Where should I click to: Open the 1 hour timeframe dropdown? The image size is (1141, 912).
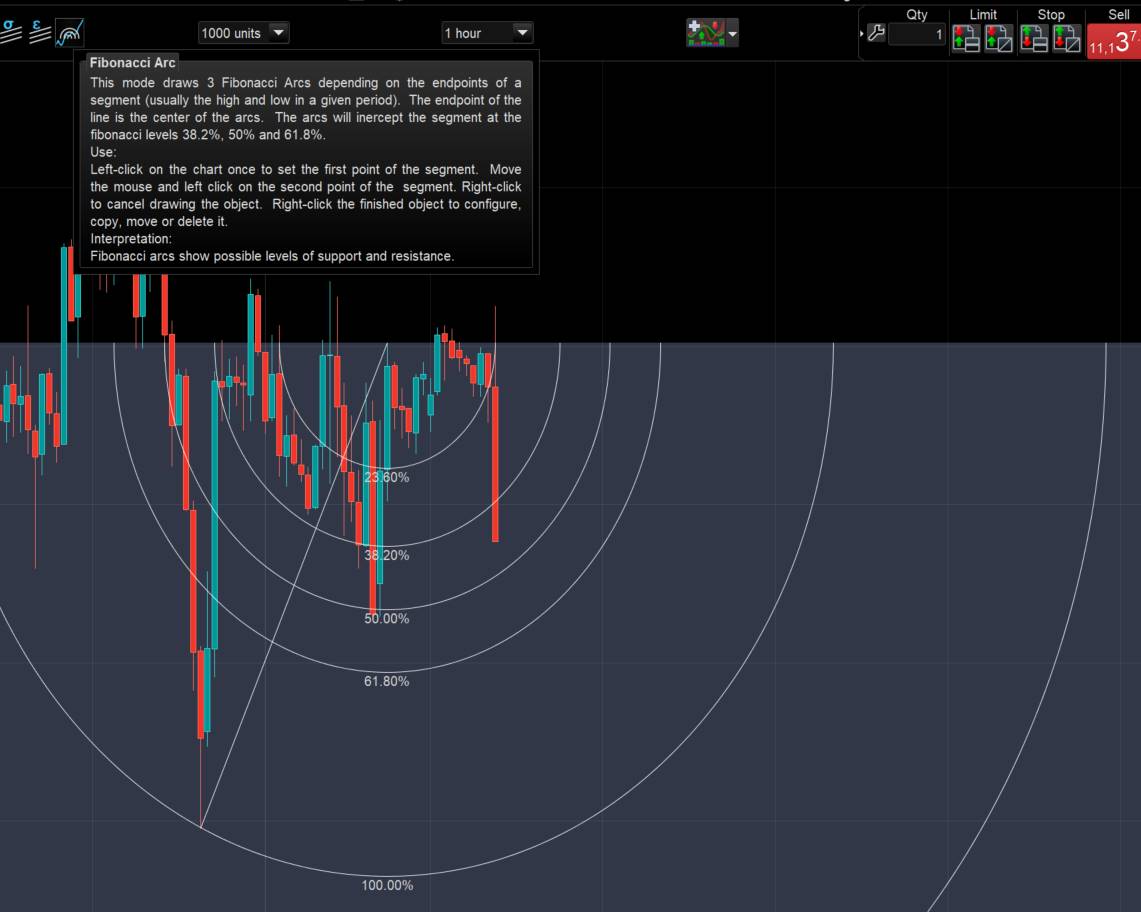tap(488, 33)
